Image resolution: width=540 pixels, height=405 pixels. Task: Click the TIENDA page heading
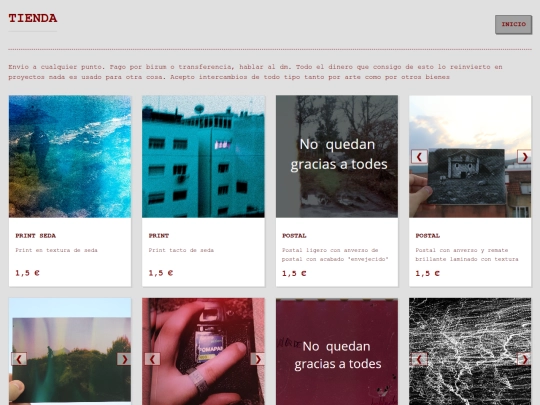point(33,18)
